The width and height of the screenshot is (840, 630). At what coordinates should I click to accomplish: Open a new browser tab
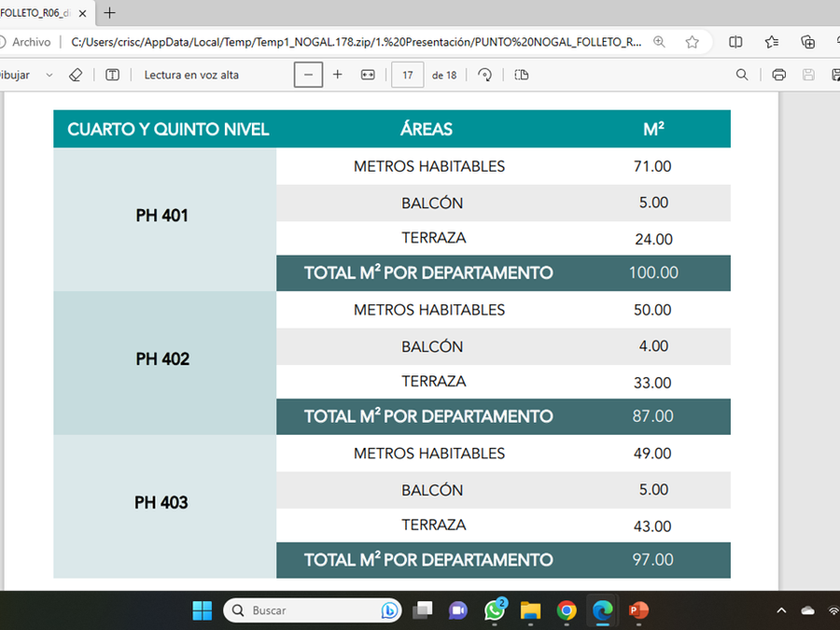click(x=110, y=13)
